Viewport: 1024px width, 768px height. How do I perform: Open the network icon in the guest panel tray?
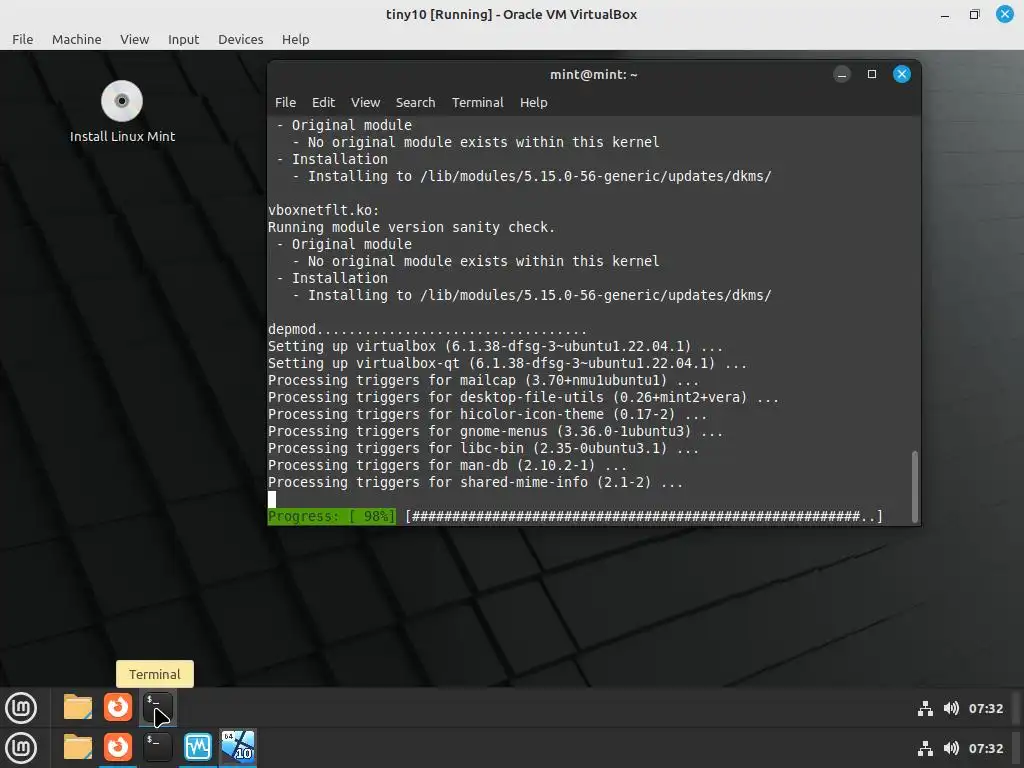click(x=925, y=709)
